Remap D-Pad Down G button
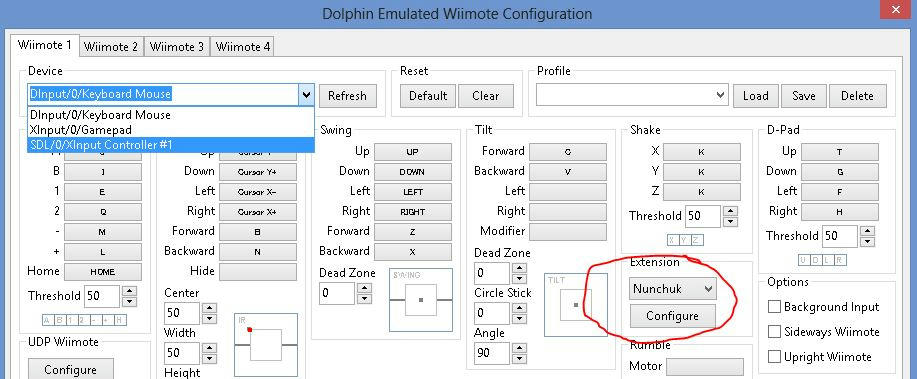The height and width of the screenshot is (379, 917). click(x=840, y=172)
